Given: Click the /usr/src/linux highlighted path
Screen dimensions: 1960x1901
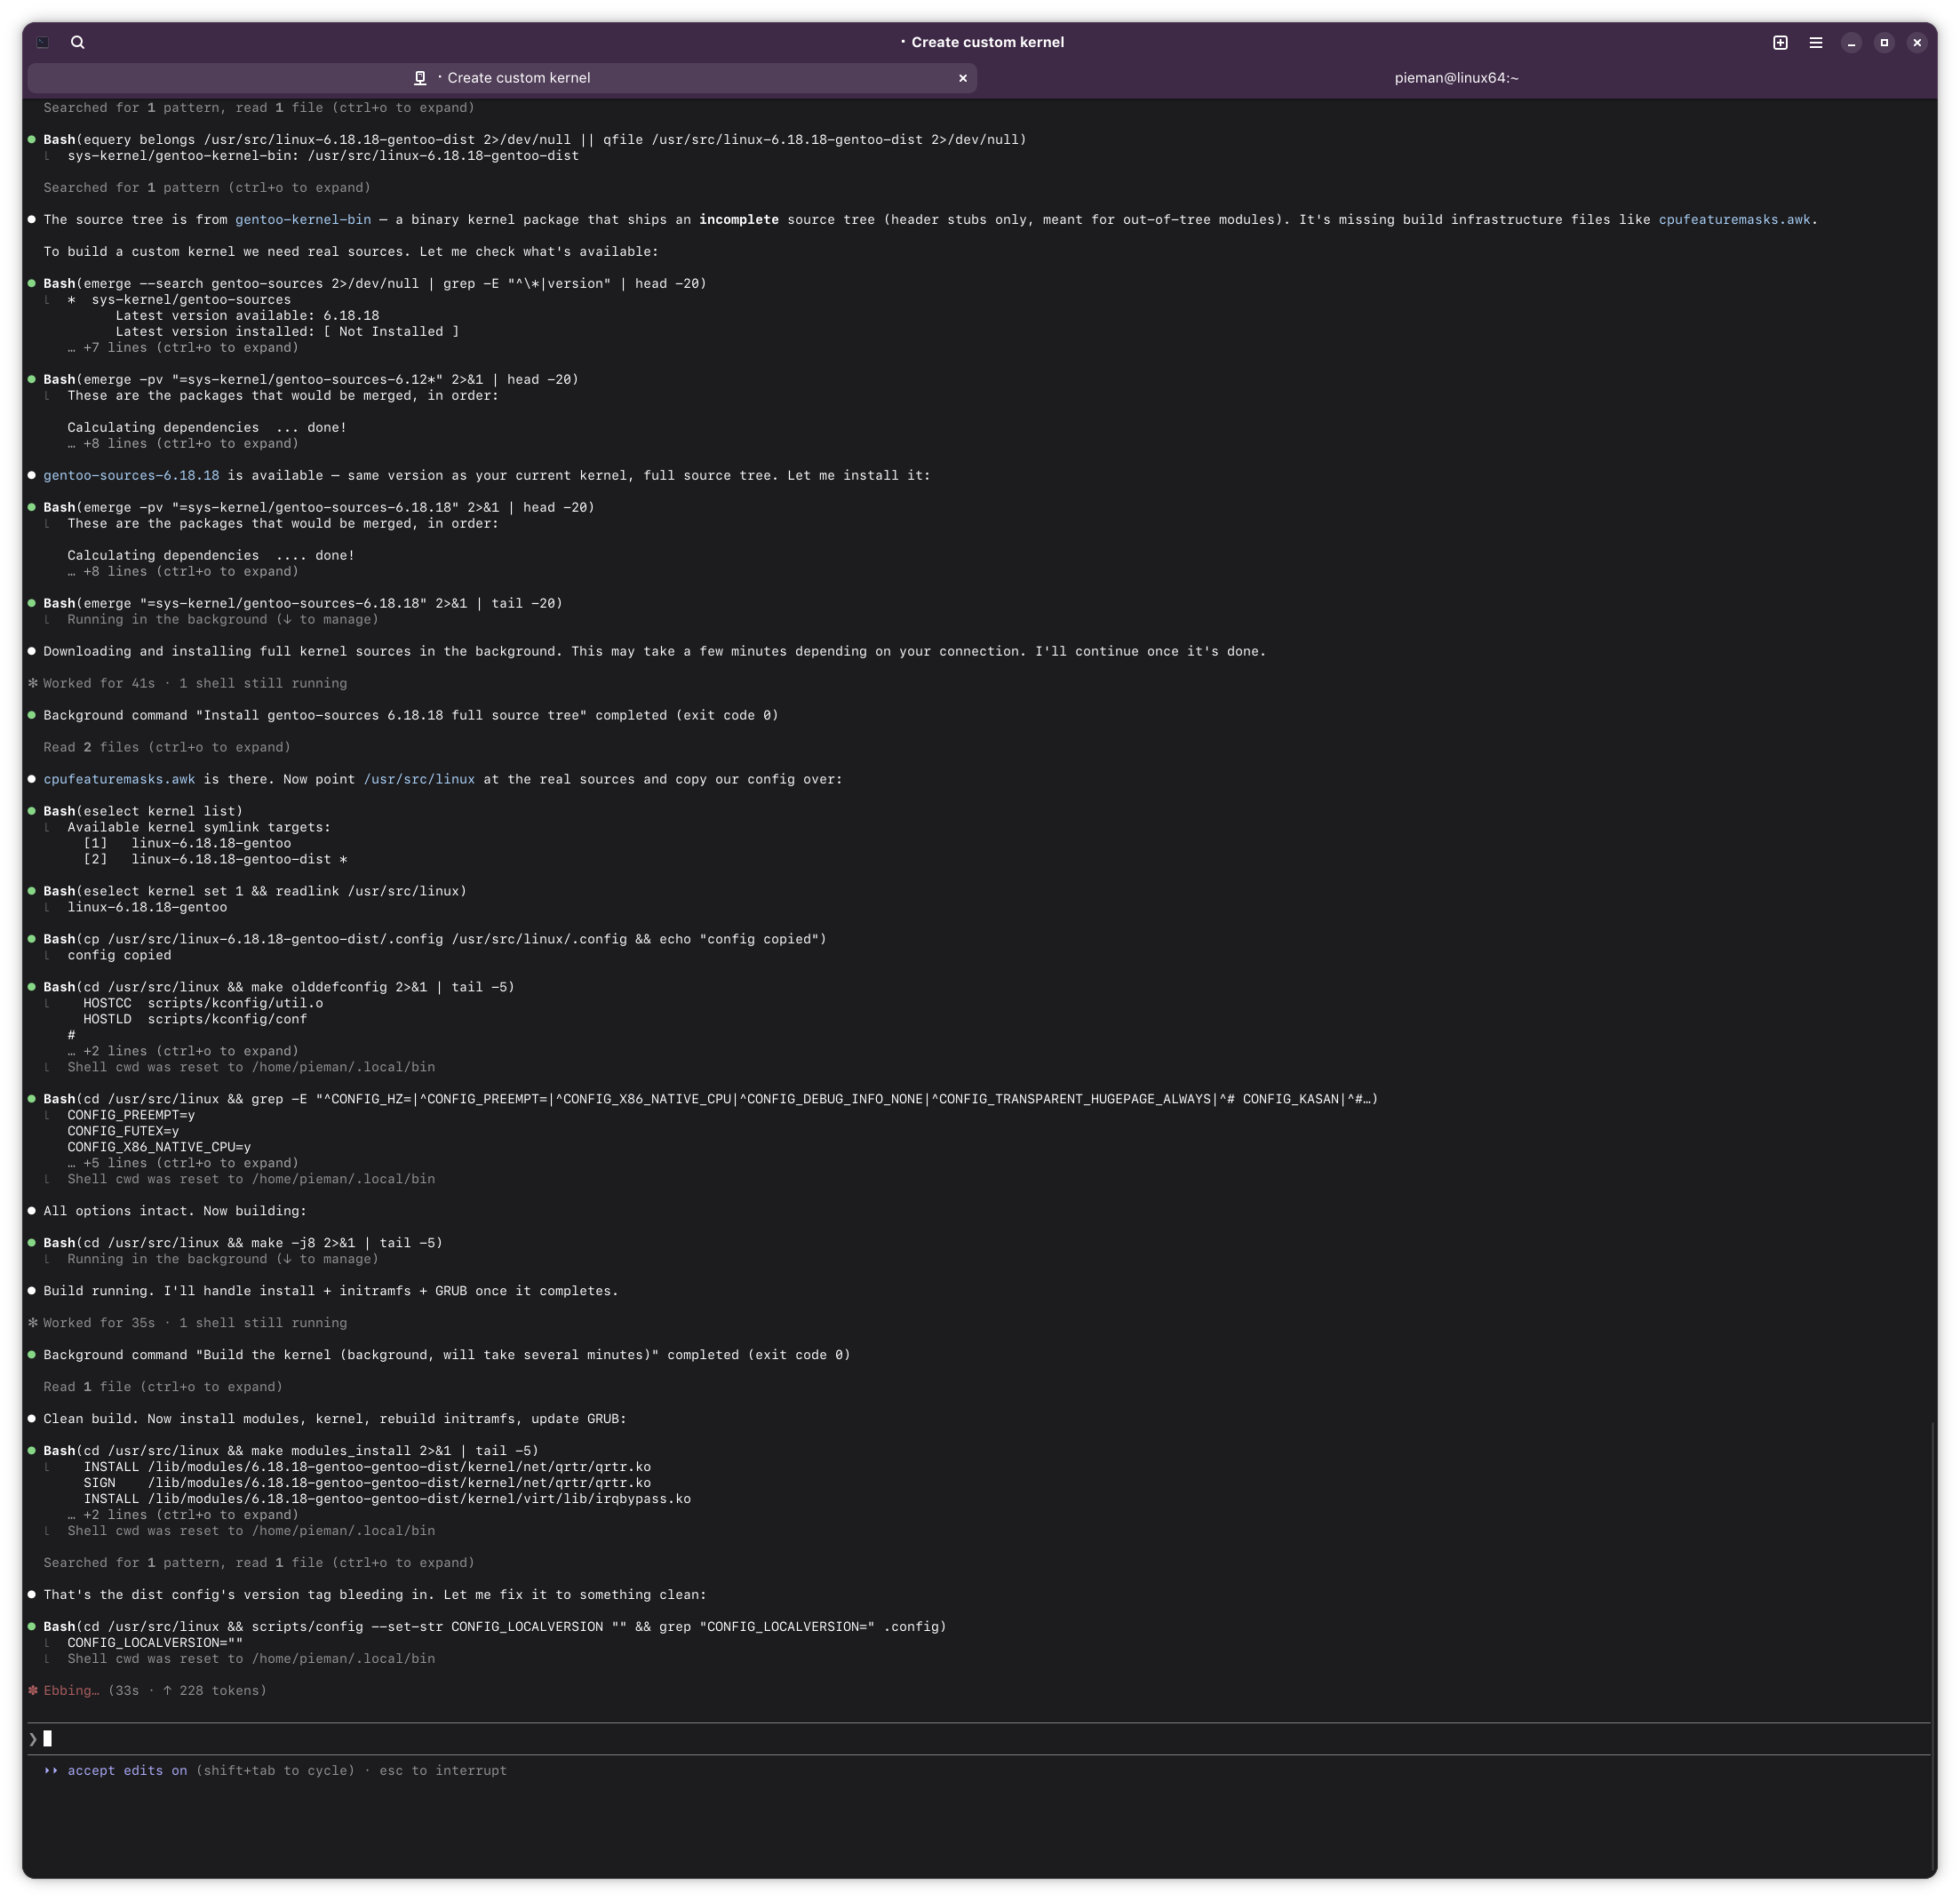Looking at the screenshot, I should point(419,779).
